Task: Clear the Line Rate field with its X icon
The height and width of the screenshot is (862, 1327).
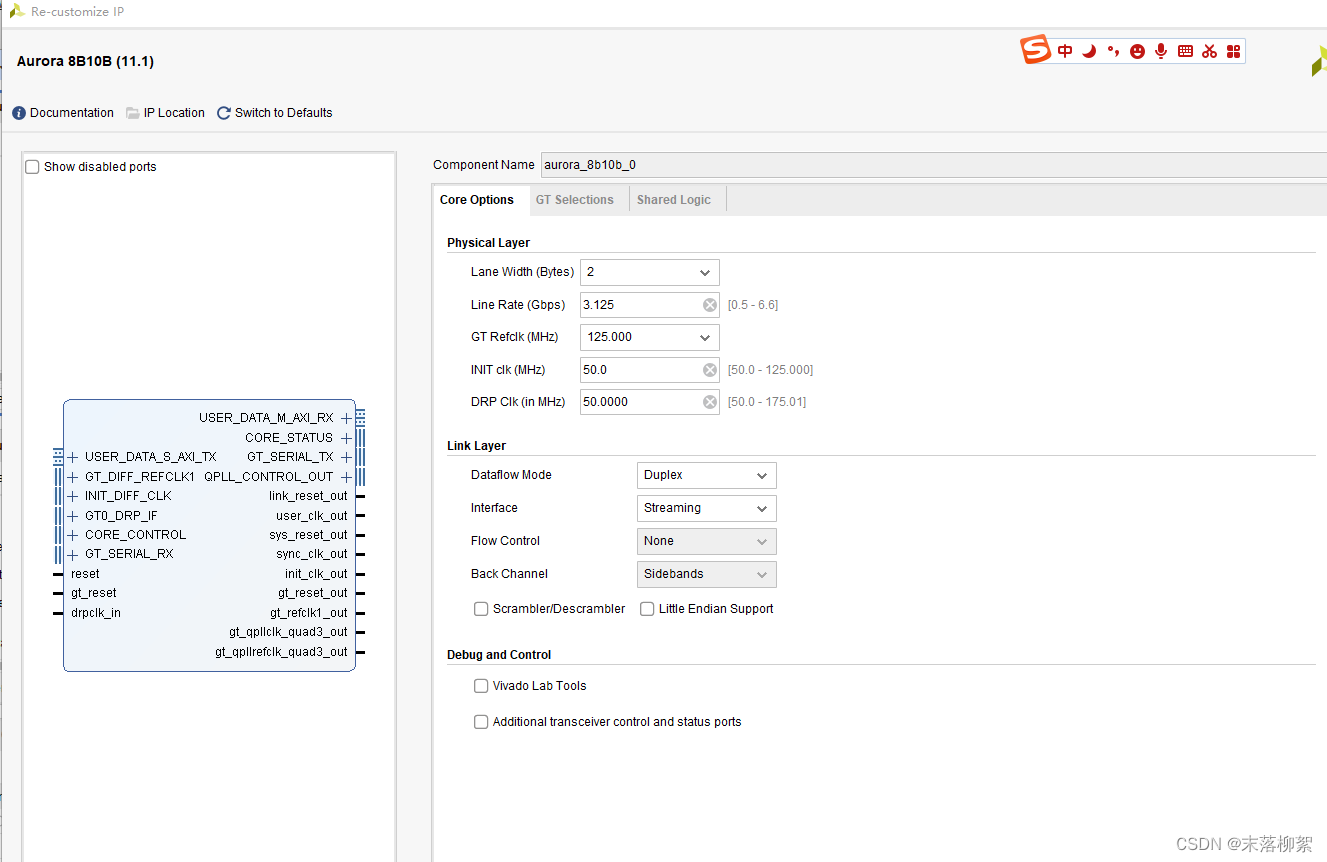Action: pos(709,305)
